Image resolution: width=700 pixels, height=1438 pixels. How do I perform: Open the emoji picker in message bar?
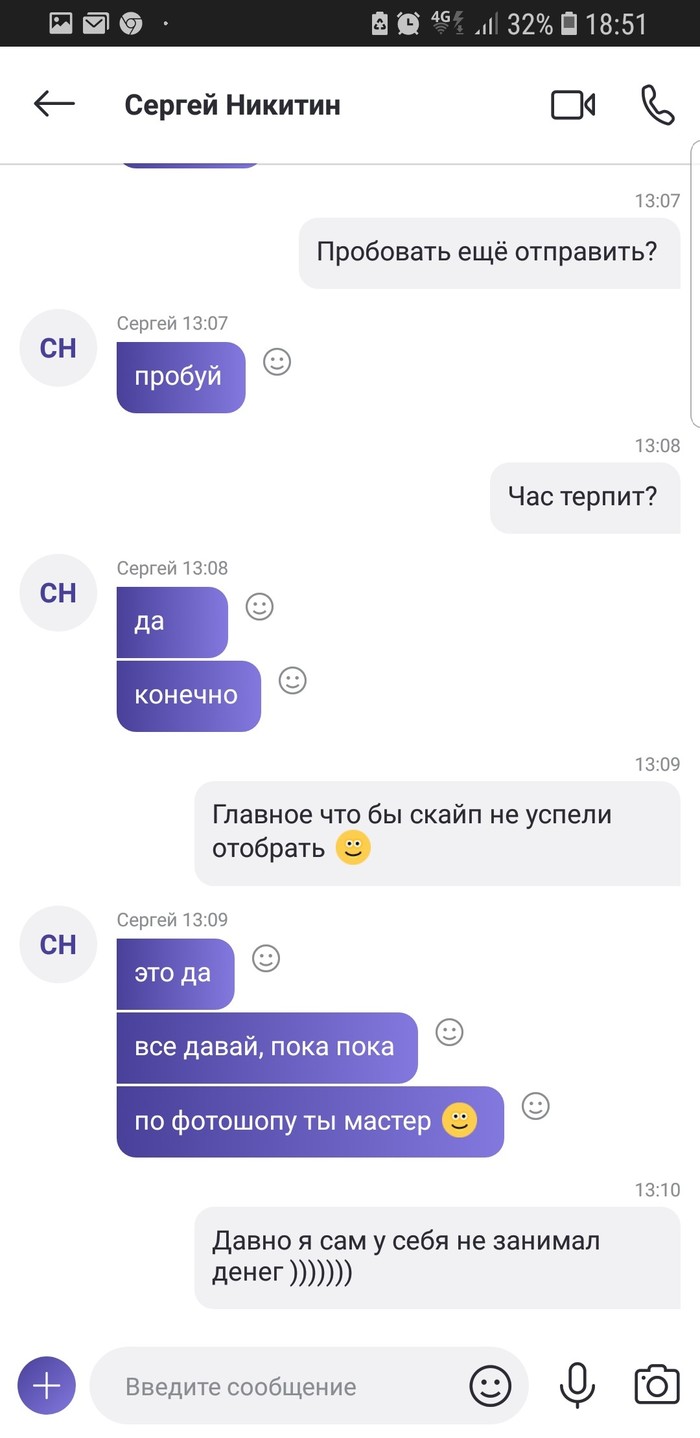pos(490,1386)
